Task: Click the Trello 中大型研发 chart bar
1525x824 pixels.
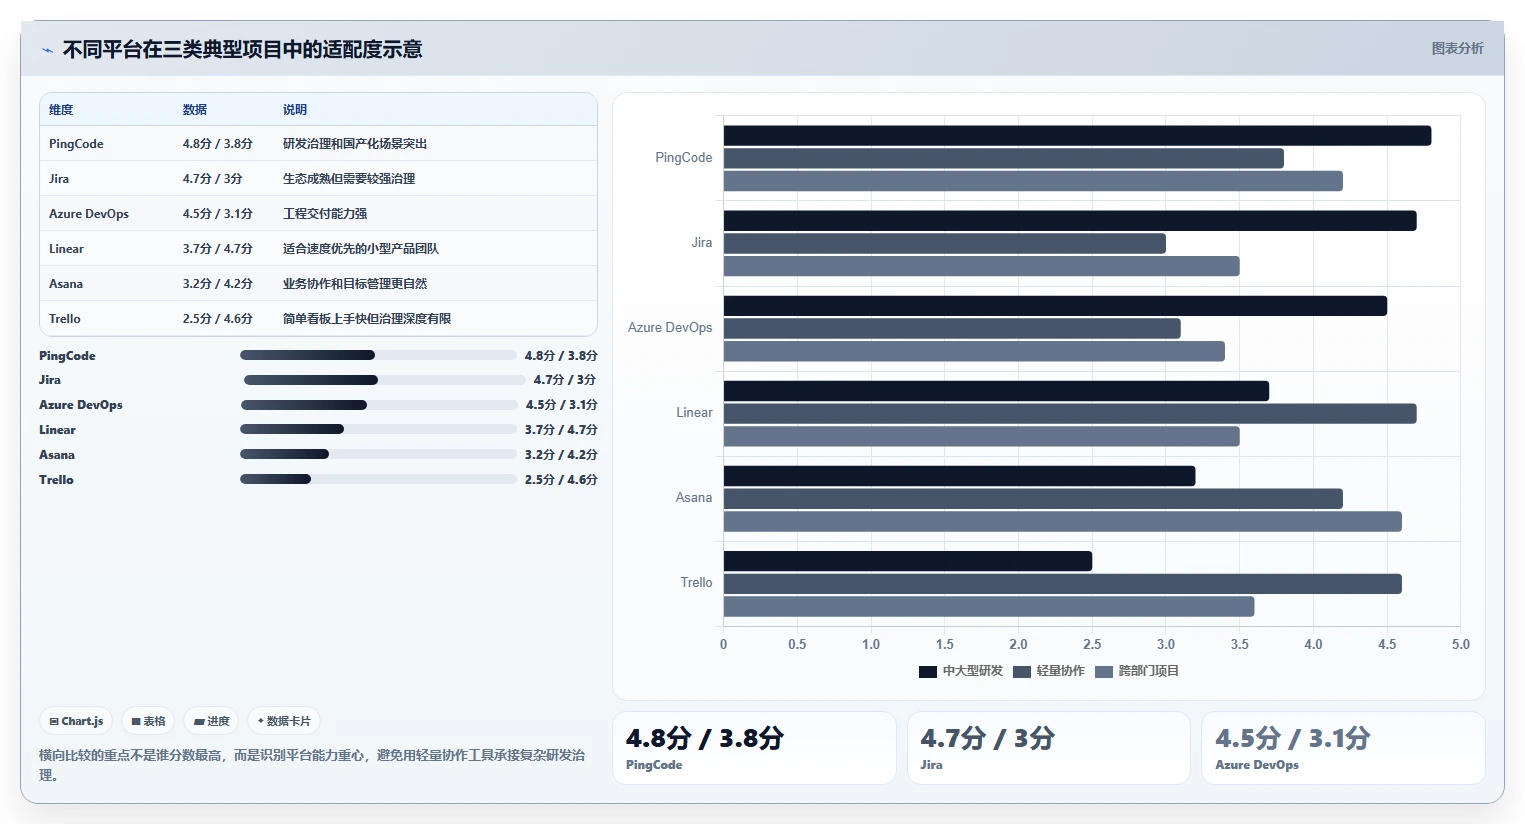Action: [x=908, y=561]
